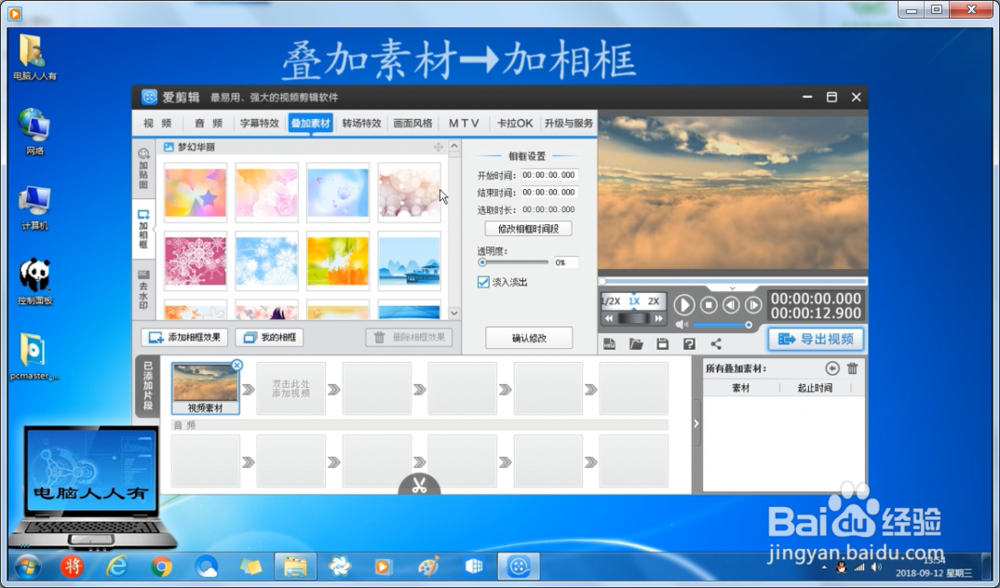The height and width of the screenshot is (588, 1000).
Task: Click the 素材 column header
Action: click(x=740, y=388)
